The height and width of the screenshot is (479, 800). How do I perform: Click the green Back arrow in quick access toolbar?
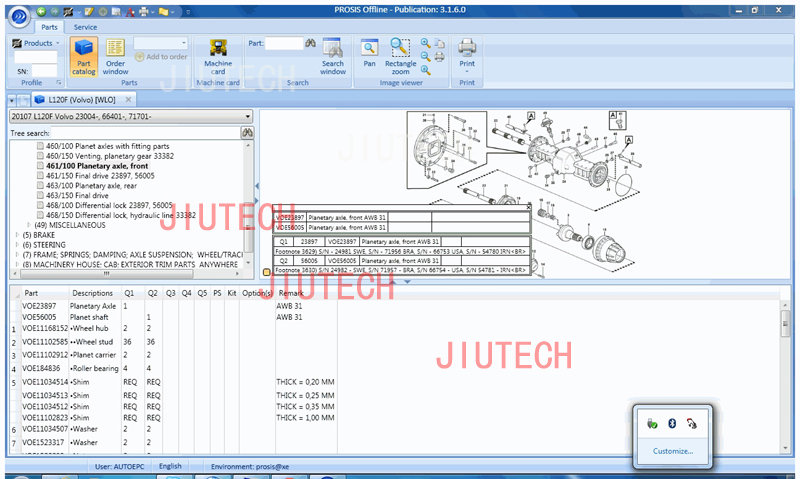click(41, 11)
